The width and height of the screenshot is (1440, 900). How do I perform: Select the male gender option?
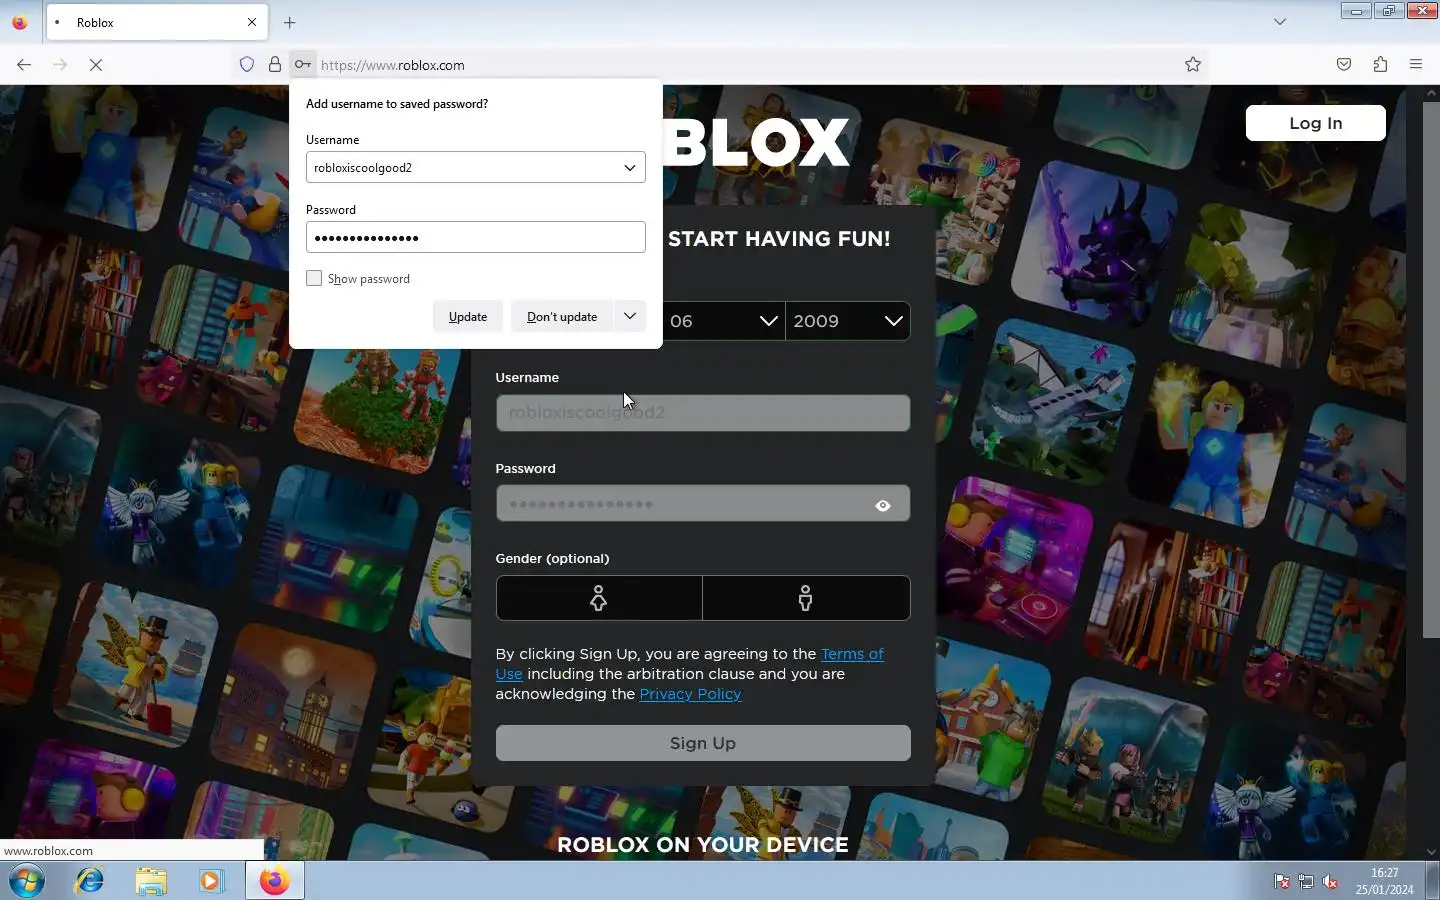click(806, 598)
